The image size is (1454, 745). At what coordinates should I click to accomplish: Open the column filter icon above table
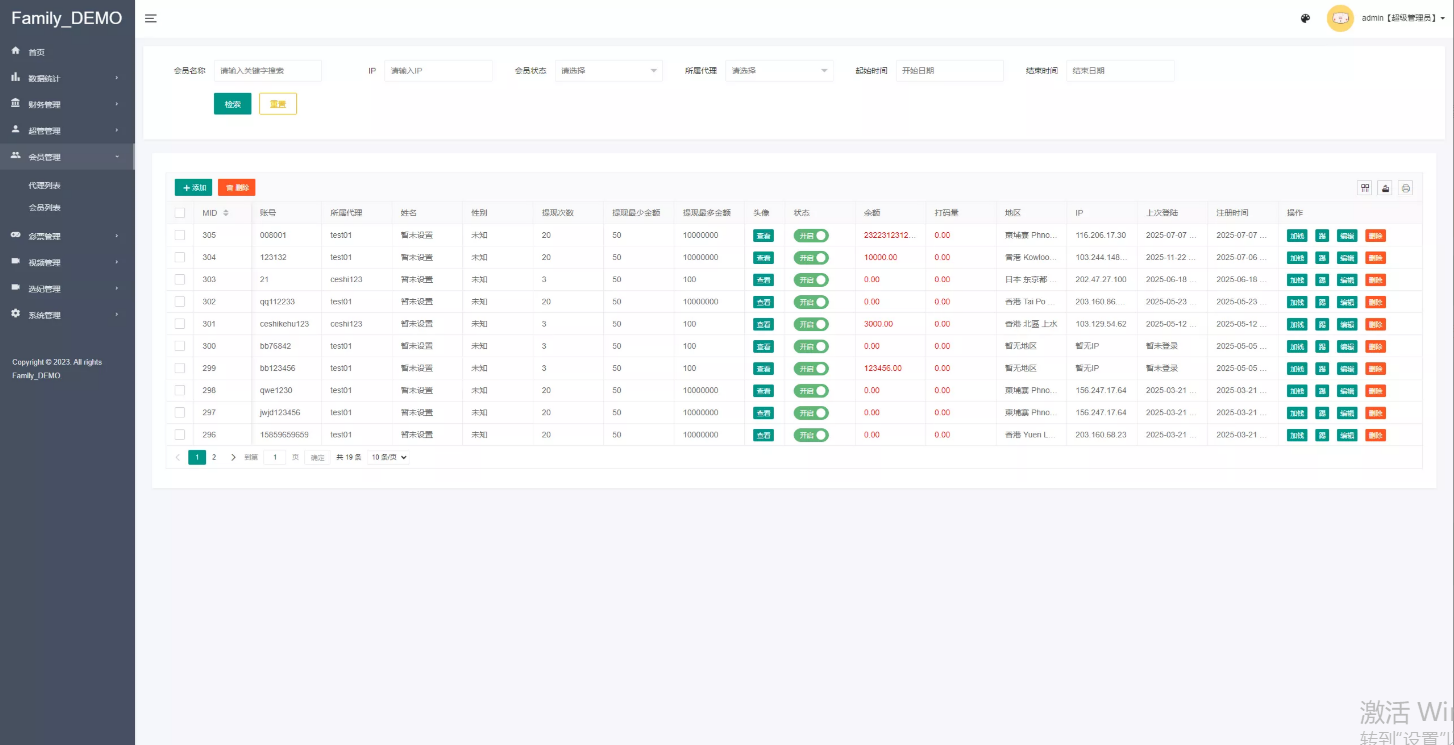click(x=1364, y=187)
